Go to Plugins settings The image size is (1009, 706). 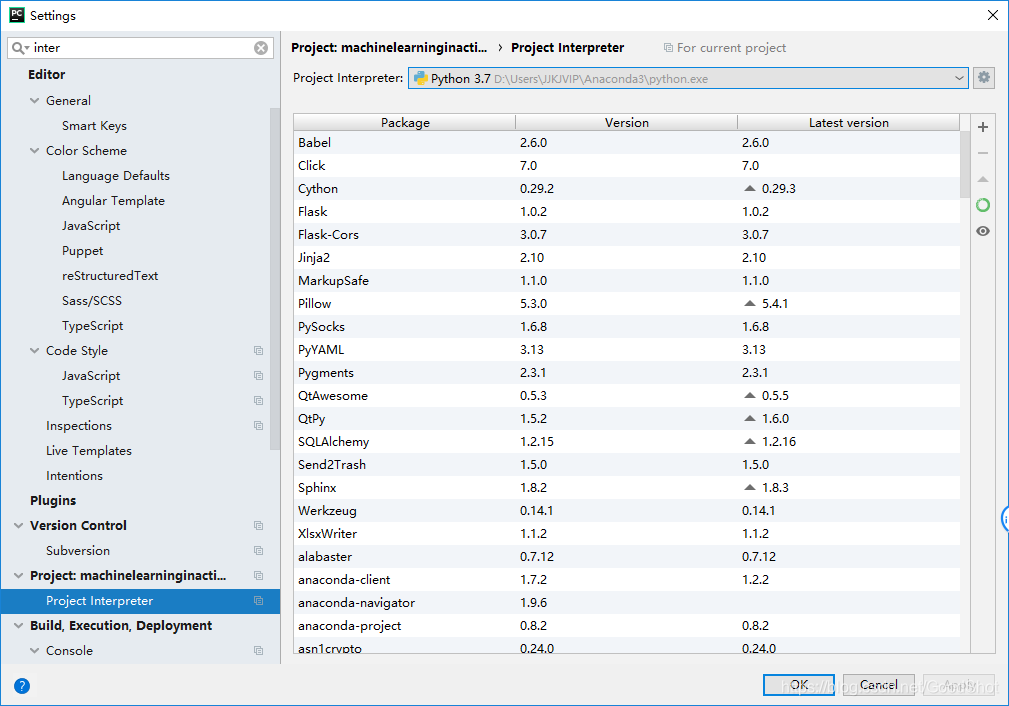pyautogui.click(x=53, y=501)
